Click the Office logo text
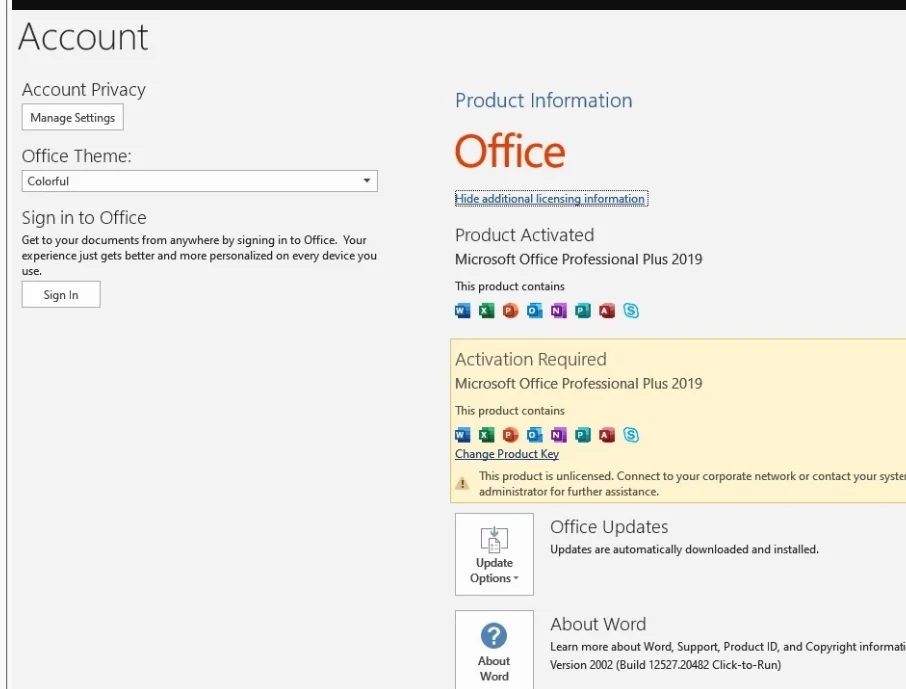 coord(510,151)
